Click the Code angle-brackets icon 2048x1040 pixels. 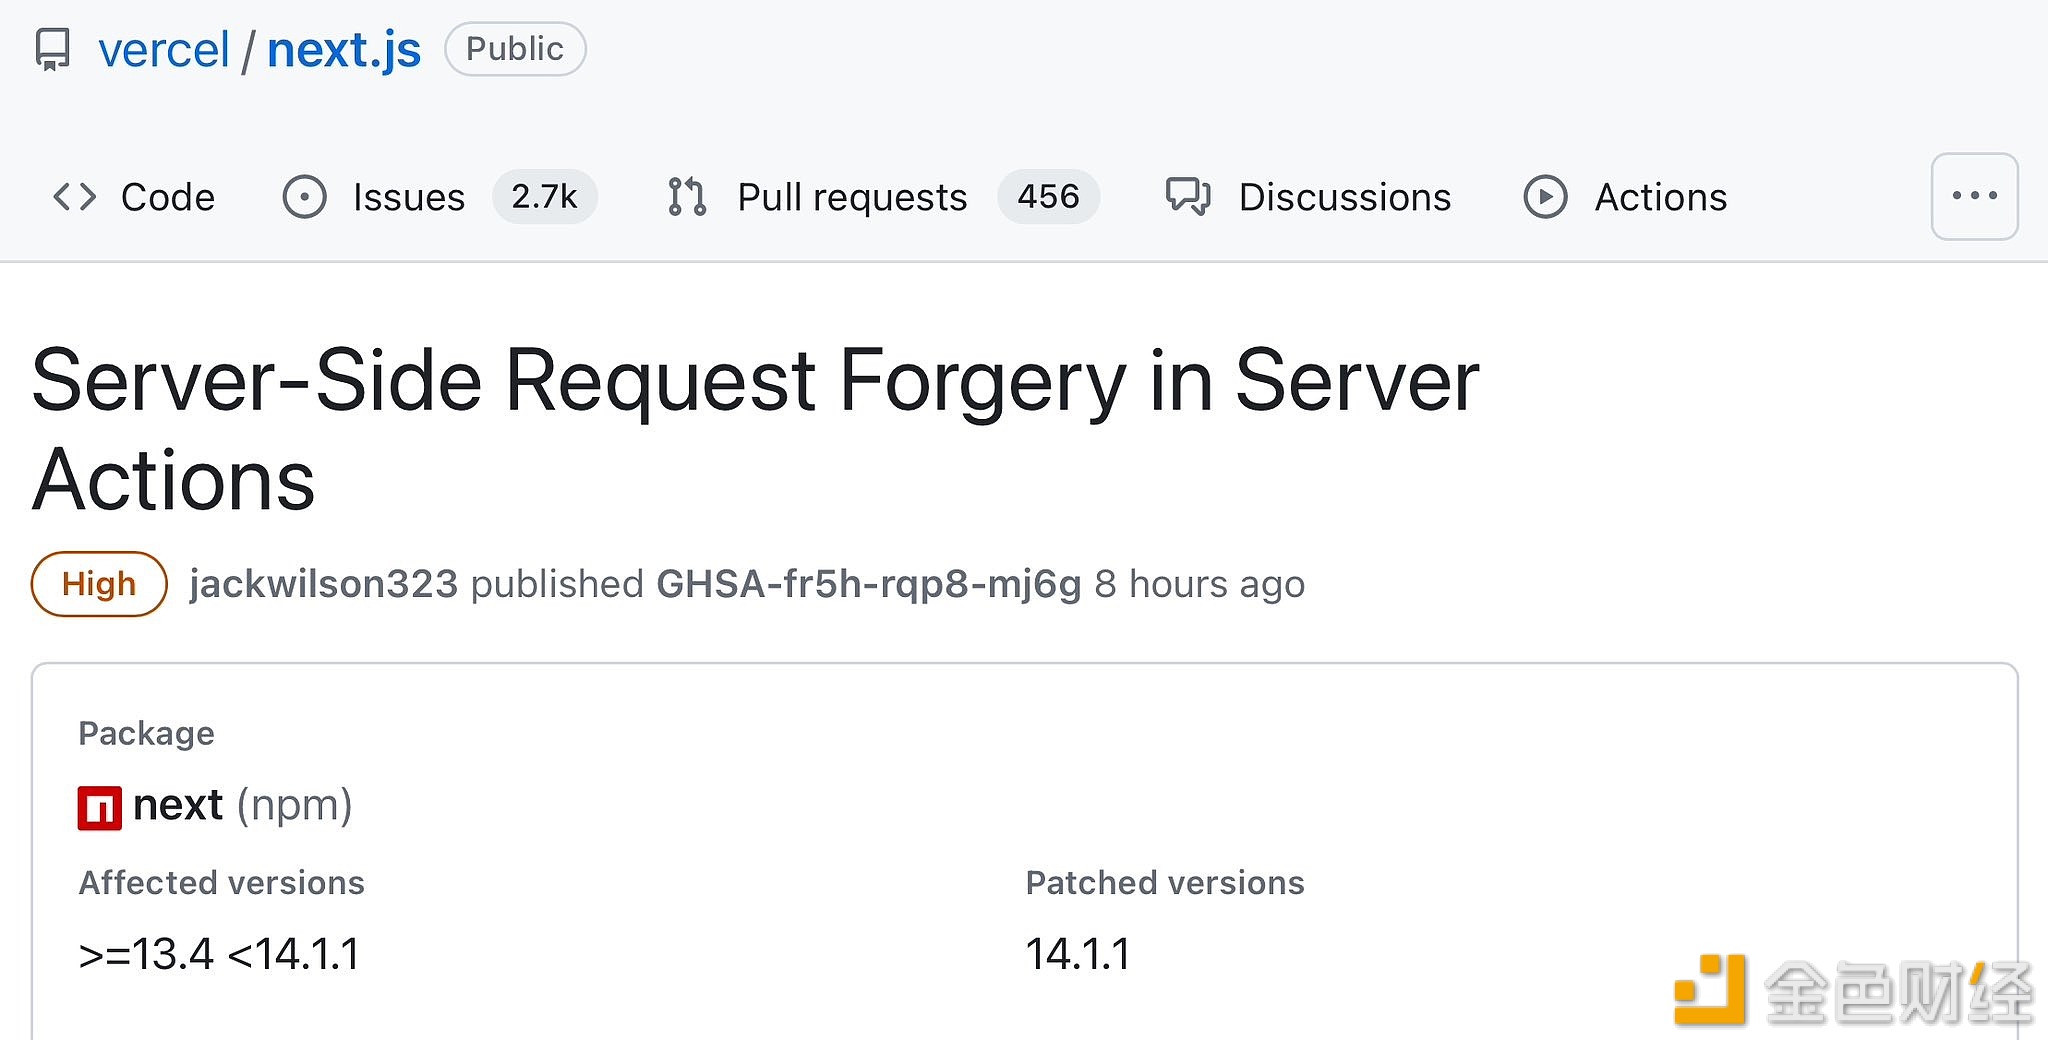click(x=75, y=197)
